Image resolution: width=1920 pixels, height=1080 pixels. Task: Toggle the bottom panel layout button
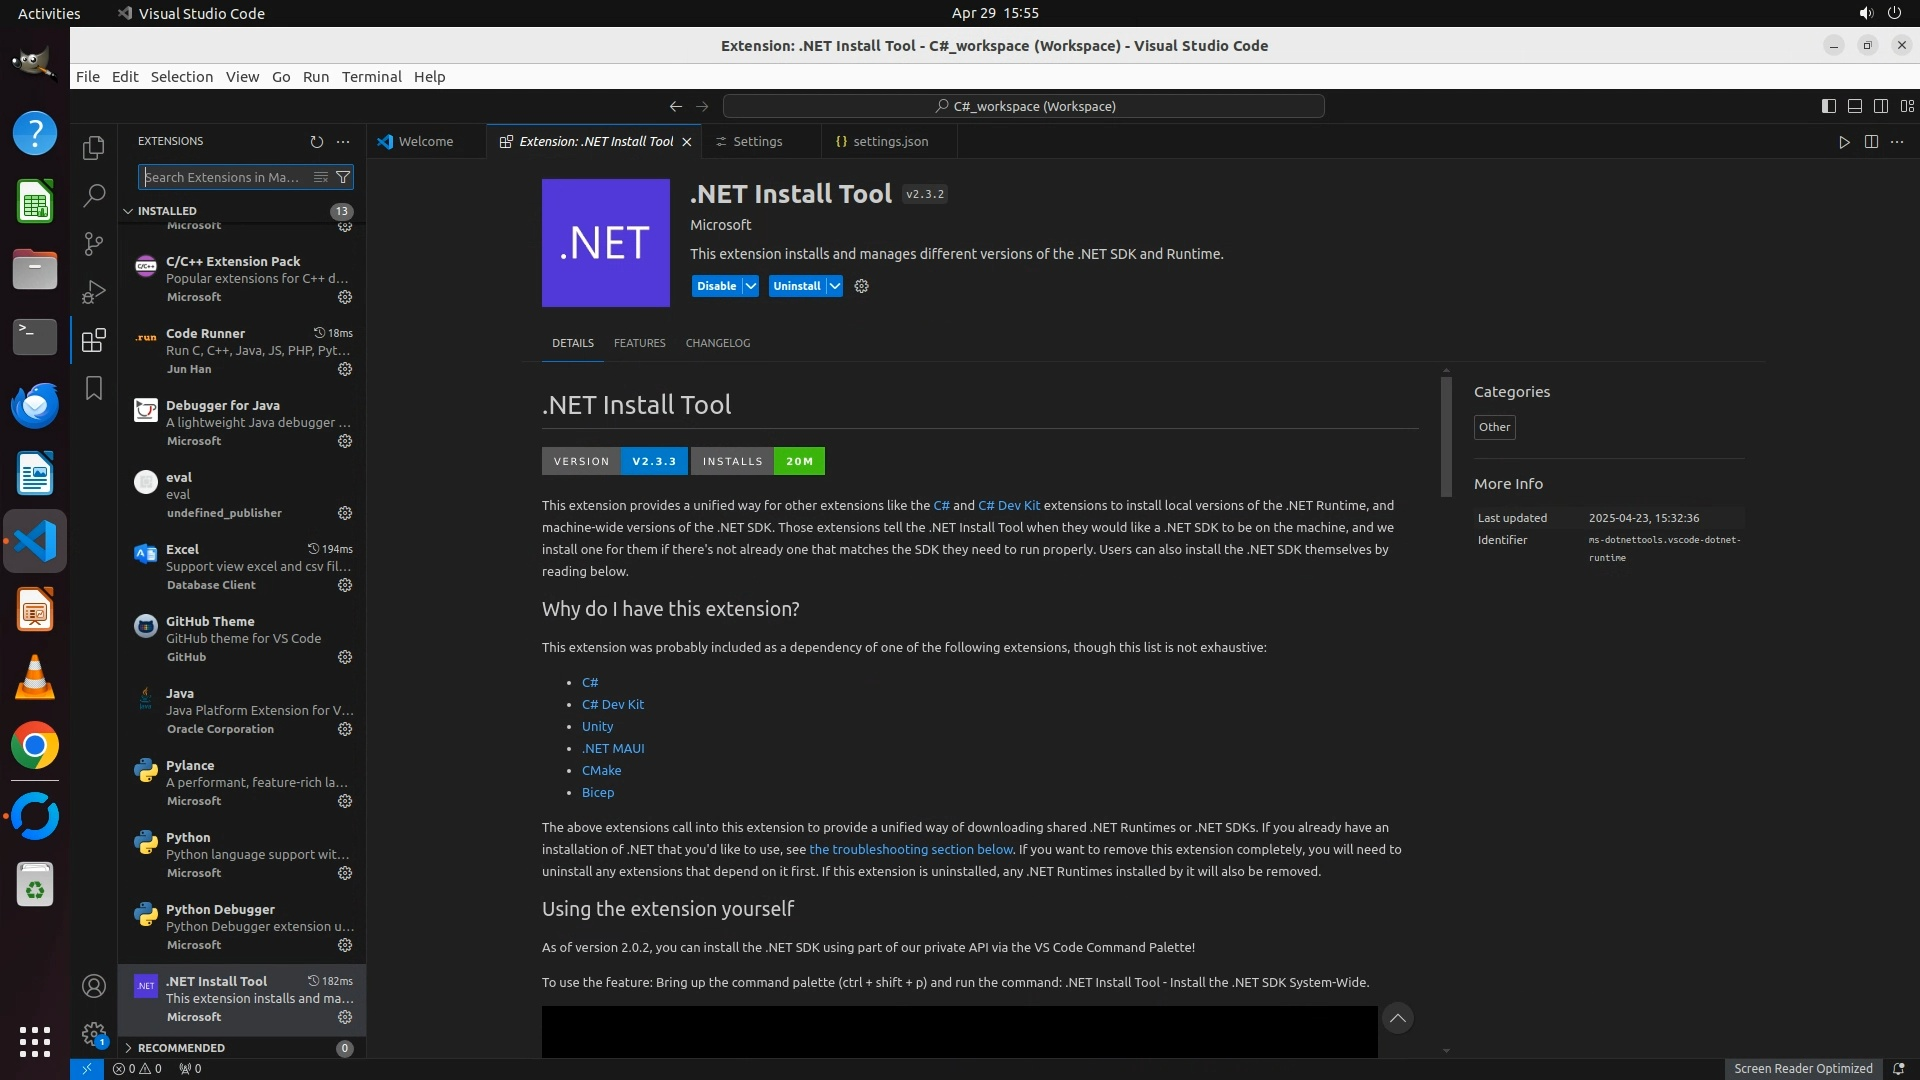[x=1854, y=106]
